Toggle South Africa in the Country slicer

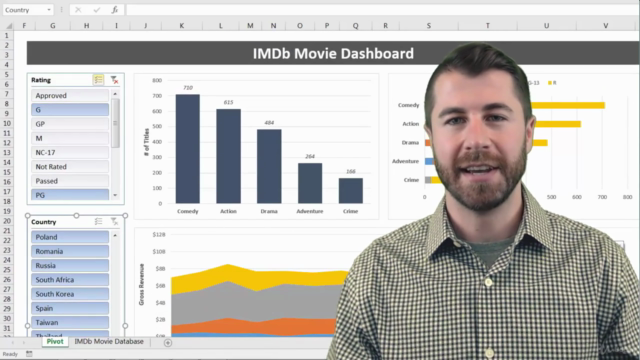70,280
